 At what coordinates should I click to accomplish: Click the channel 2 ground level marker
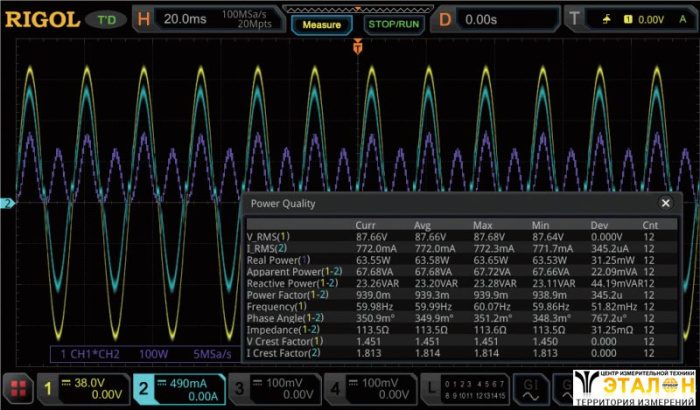(x=6, y=204)
